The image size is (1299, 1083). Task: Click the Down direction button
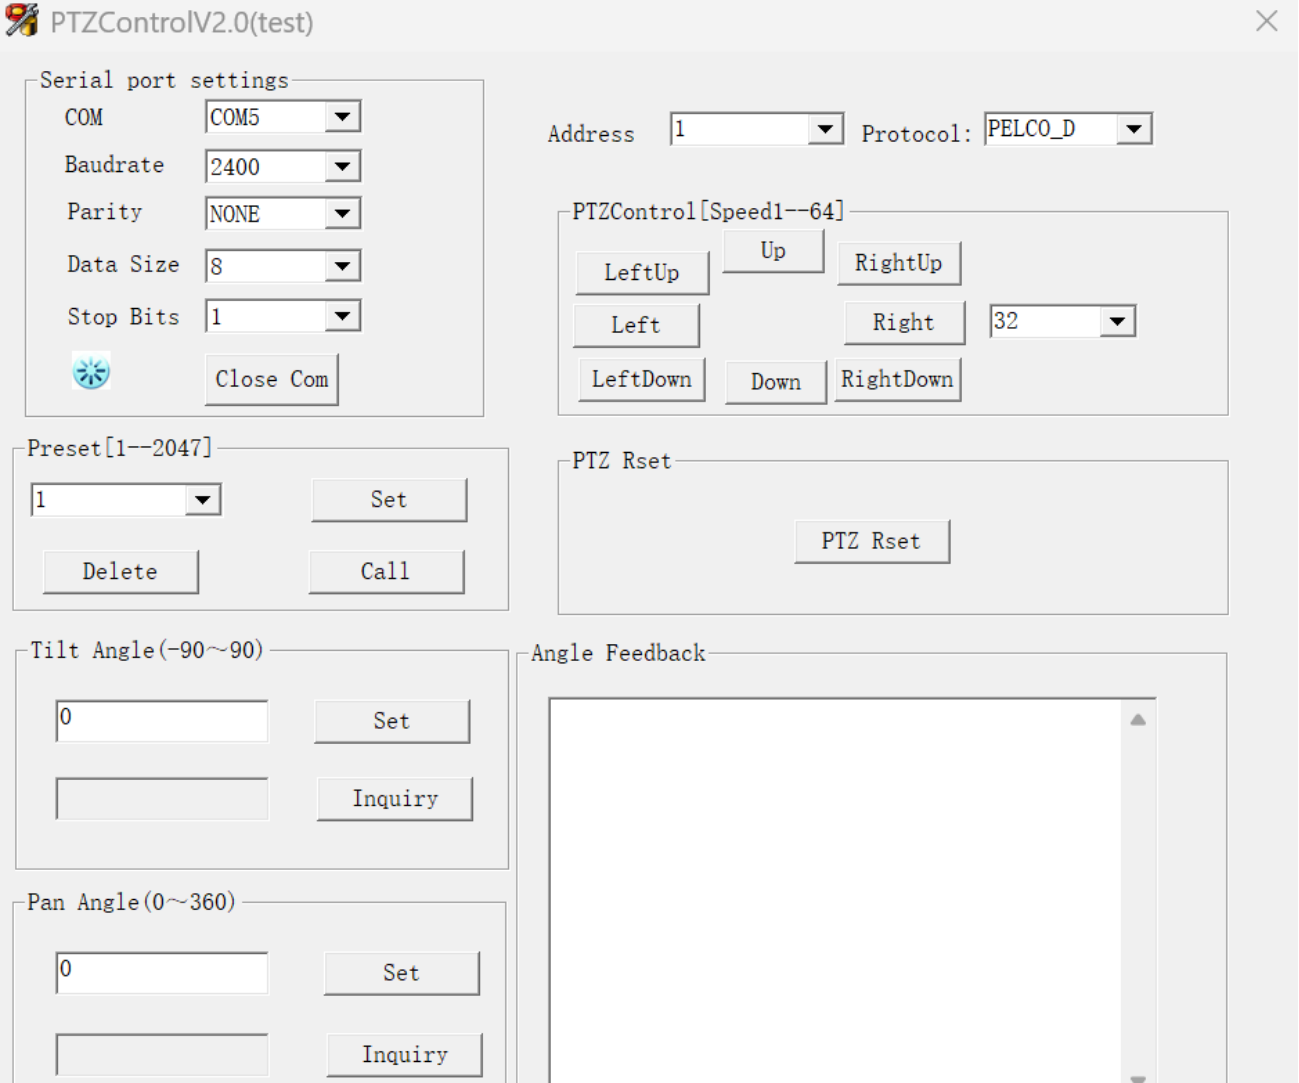click(776, 382)
